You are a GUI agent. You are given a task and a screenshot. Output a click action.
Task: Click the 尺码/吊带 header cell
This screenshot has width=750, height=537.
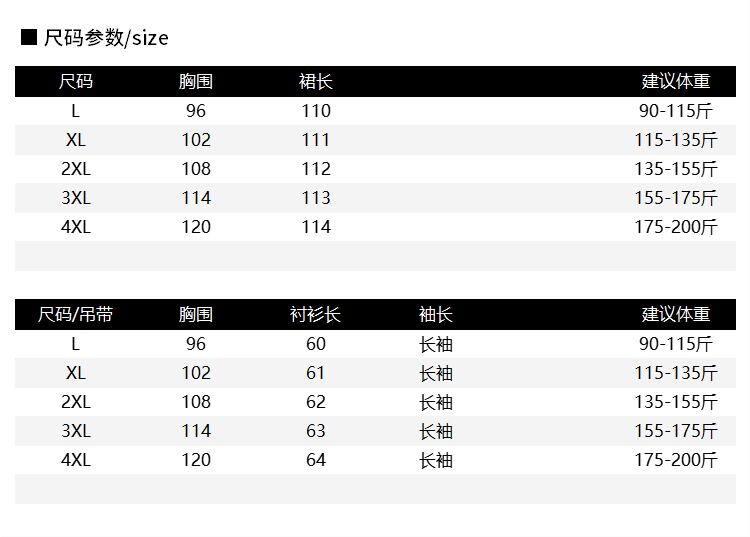76,315
